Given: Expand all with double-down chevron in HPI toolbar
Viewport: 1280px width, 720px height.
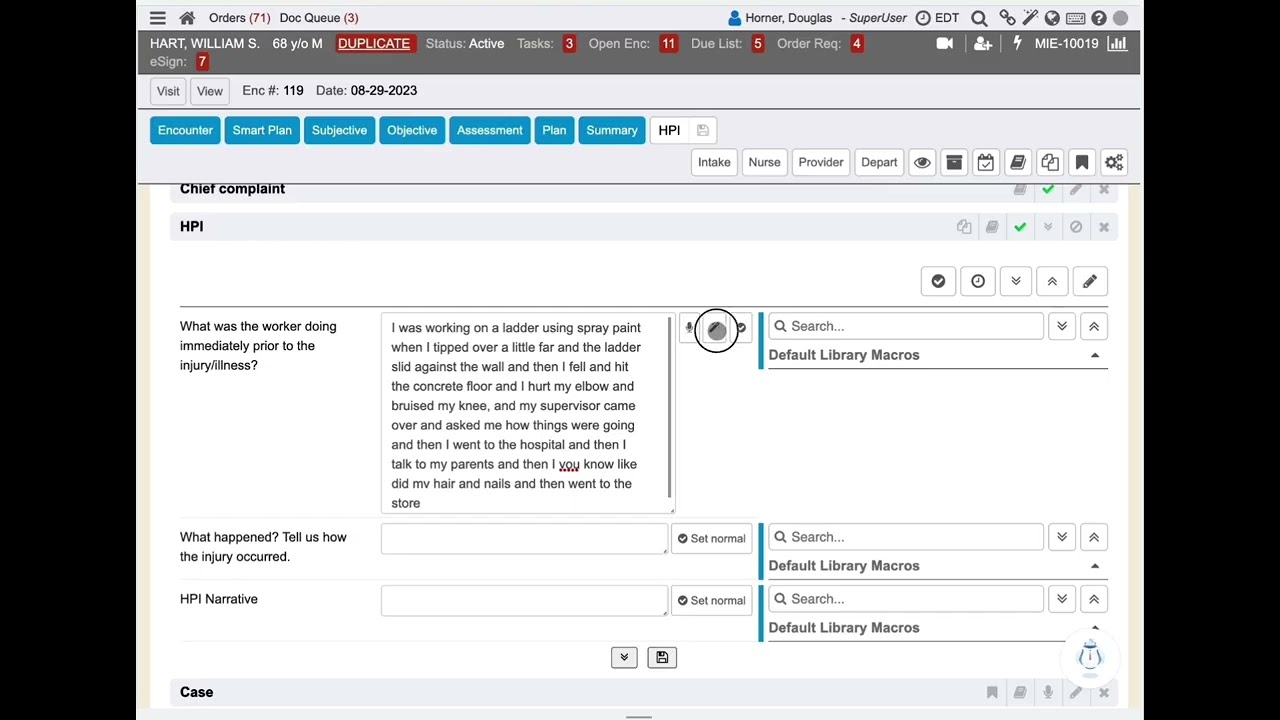Looking at the screenshot, I should click(1016, 281).
